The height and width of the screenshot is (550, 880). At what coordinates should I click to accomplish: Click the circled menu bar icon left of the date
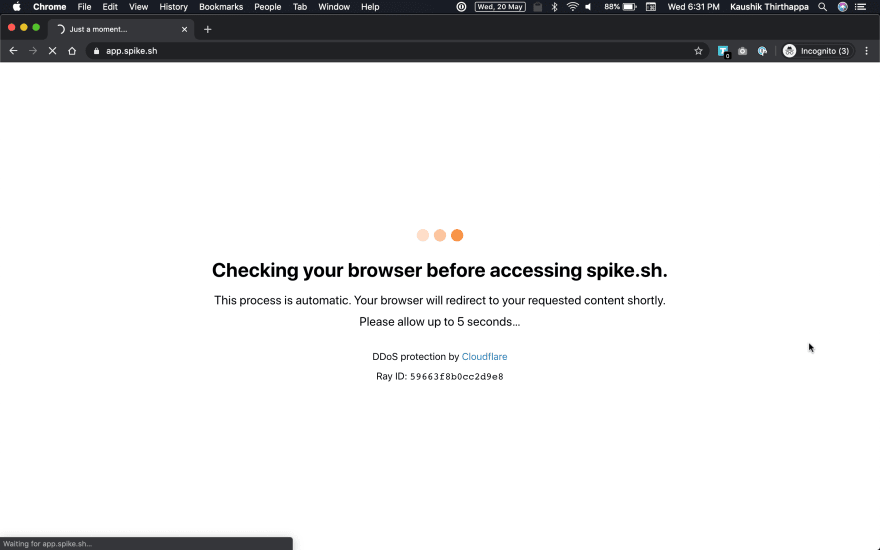pos(461,7)
